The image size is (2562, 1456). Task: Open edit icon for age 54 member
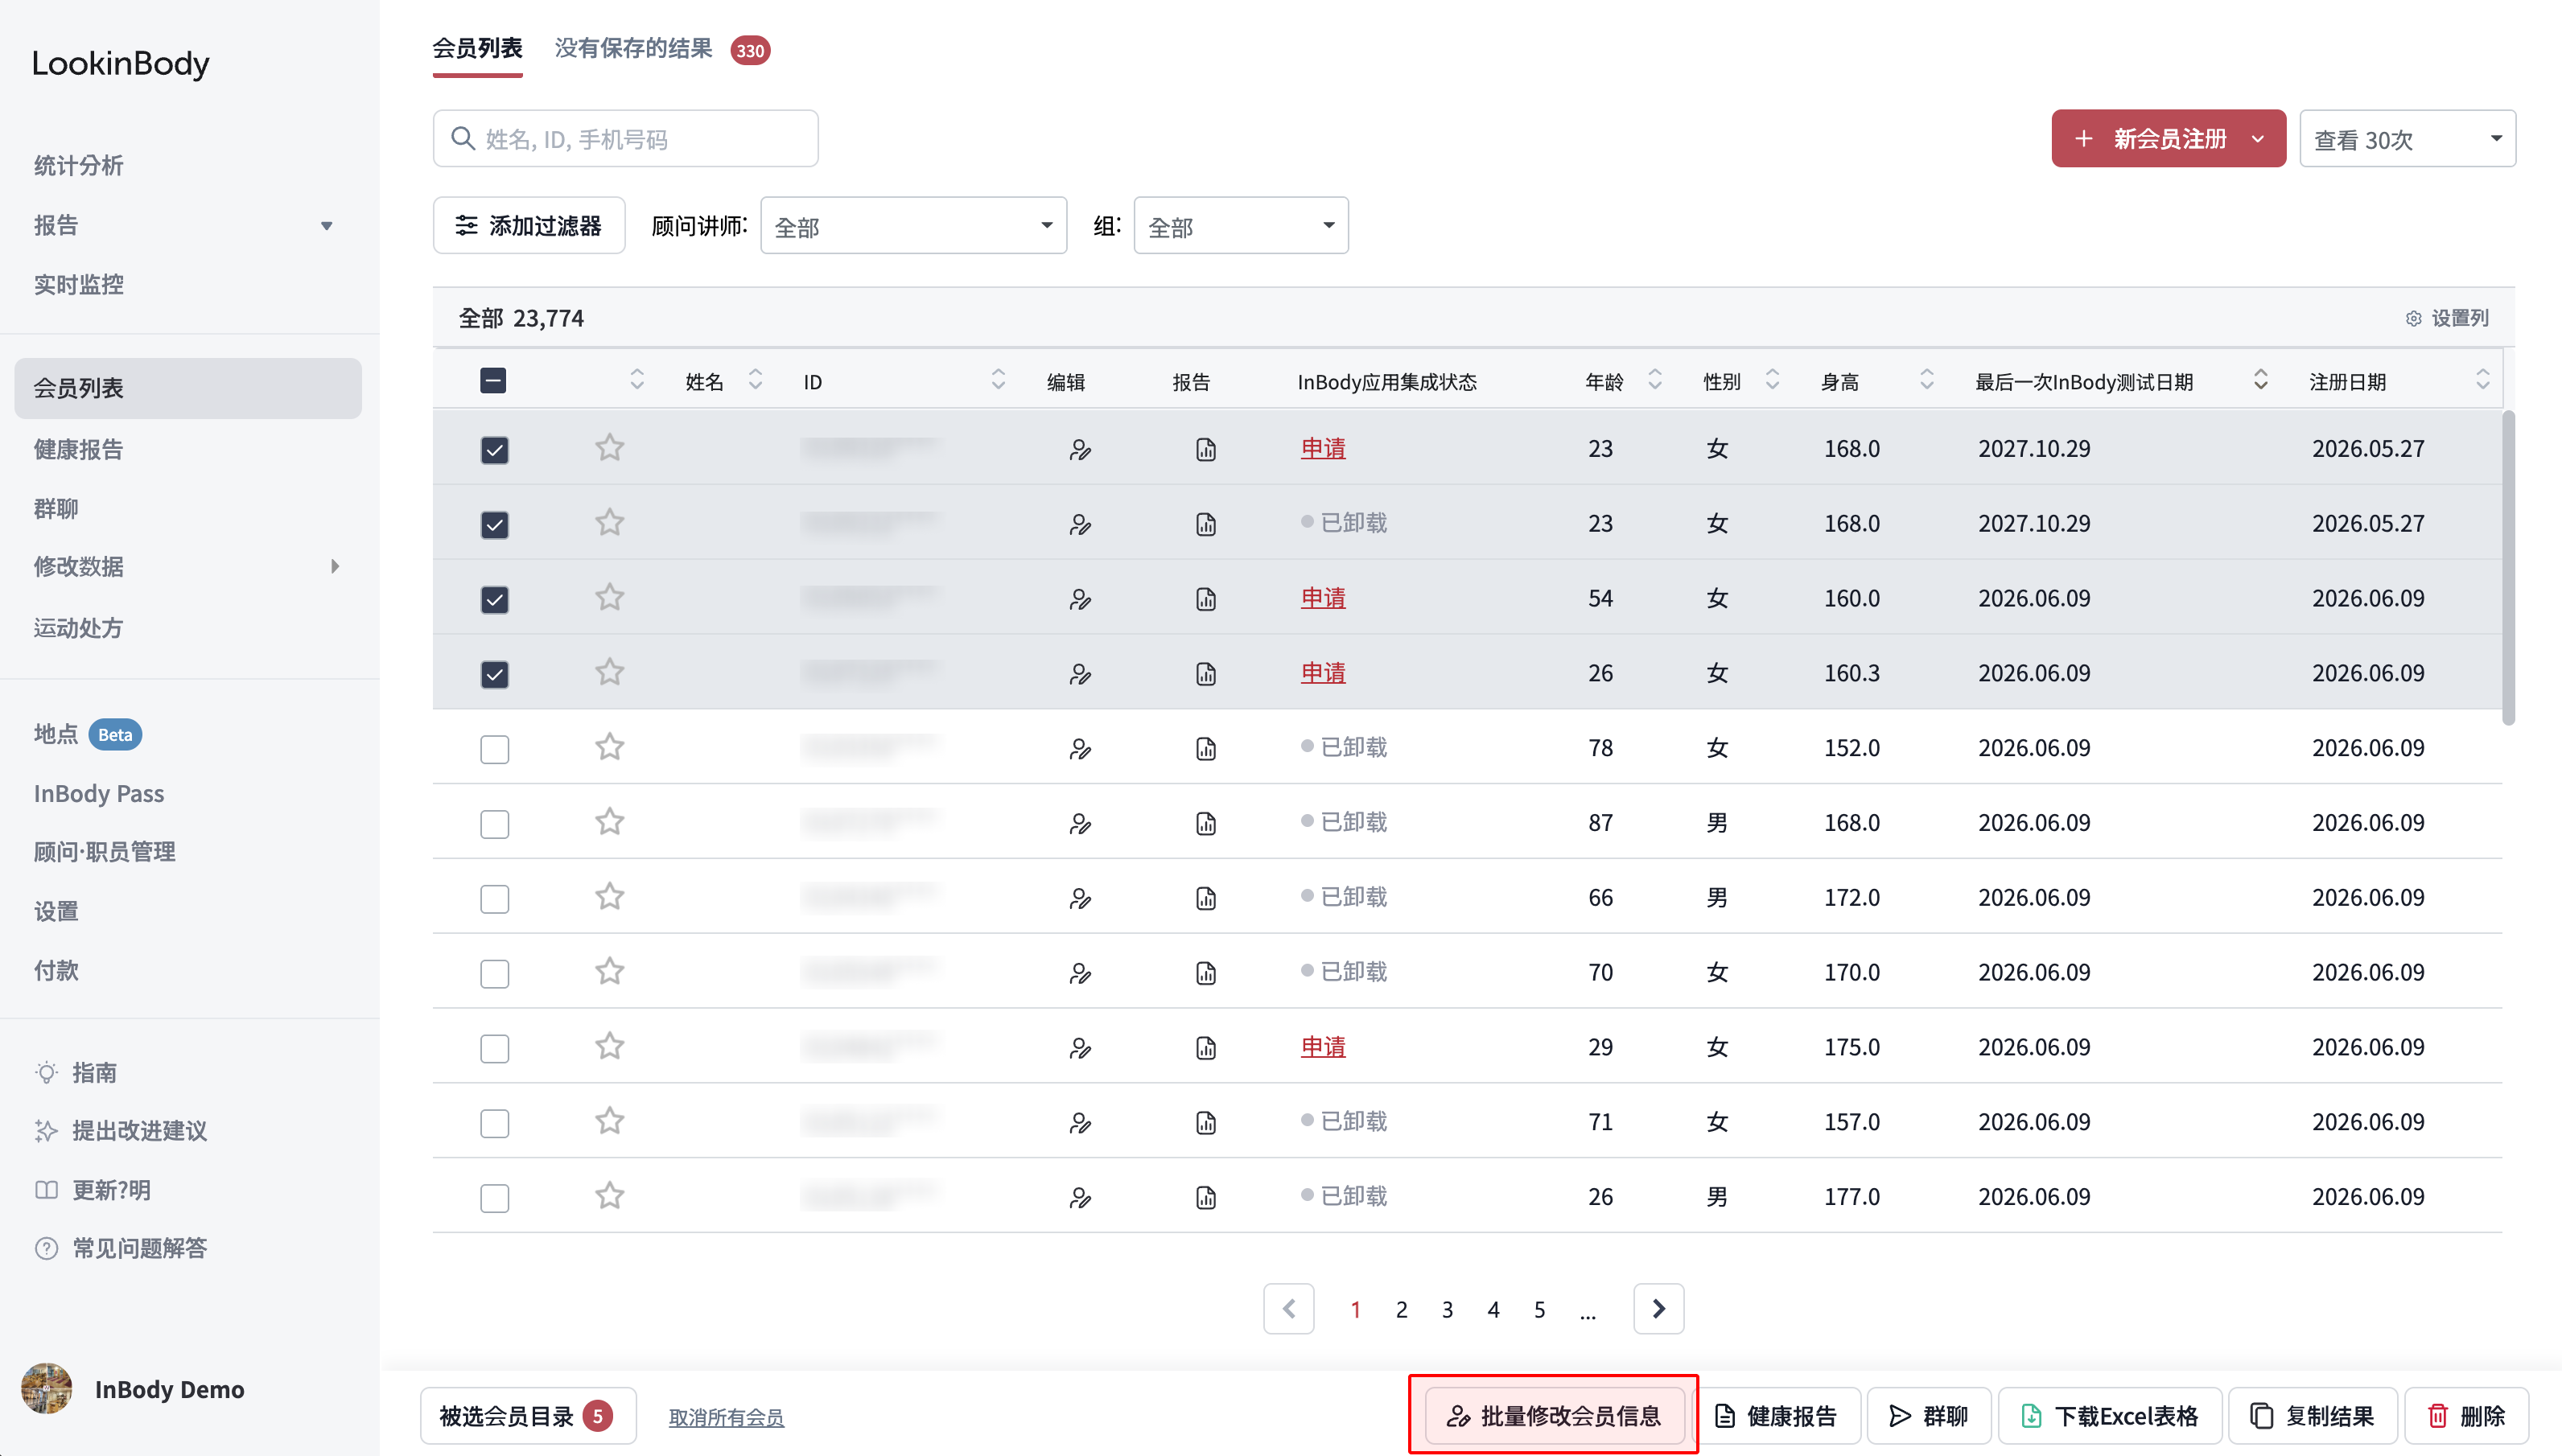point(1079,599)
